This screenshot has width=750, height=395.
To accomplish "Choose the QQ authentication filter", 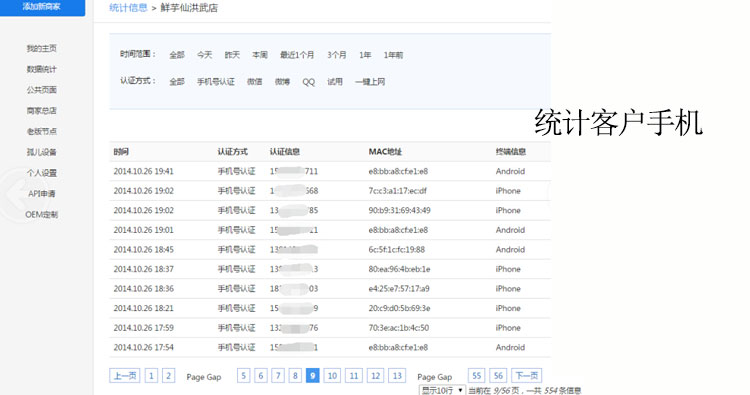I will coord(309,82).
